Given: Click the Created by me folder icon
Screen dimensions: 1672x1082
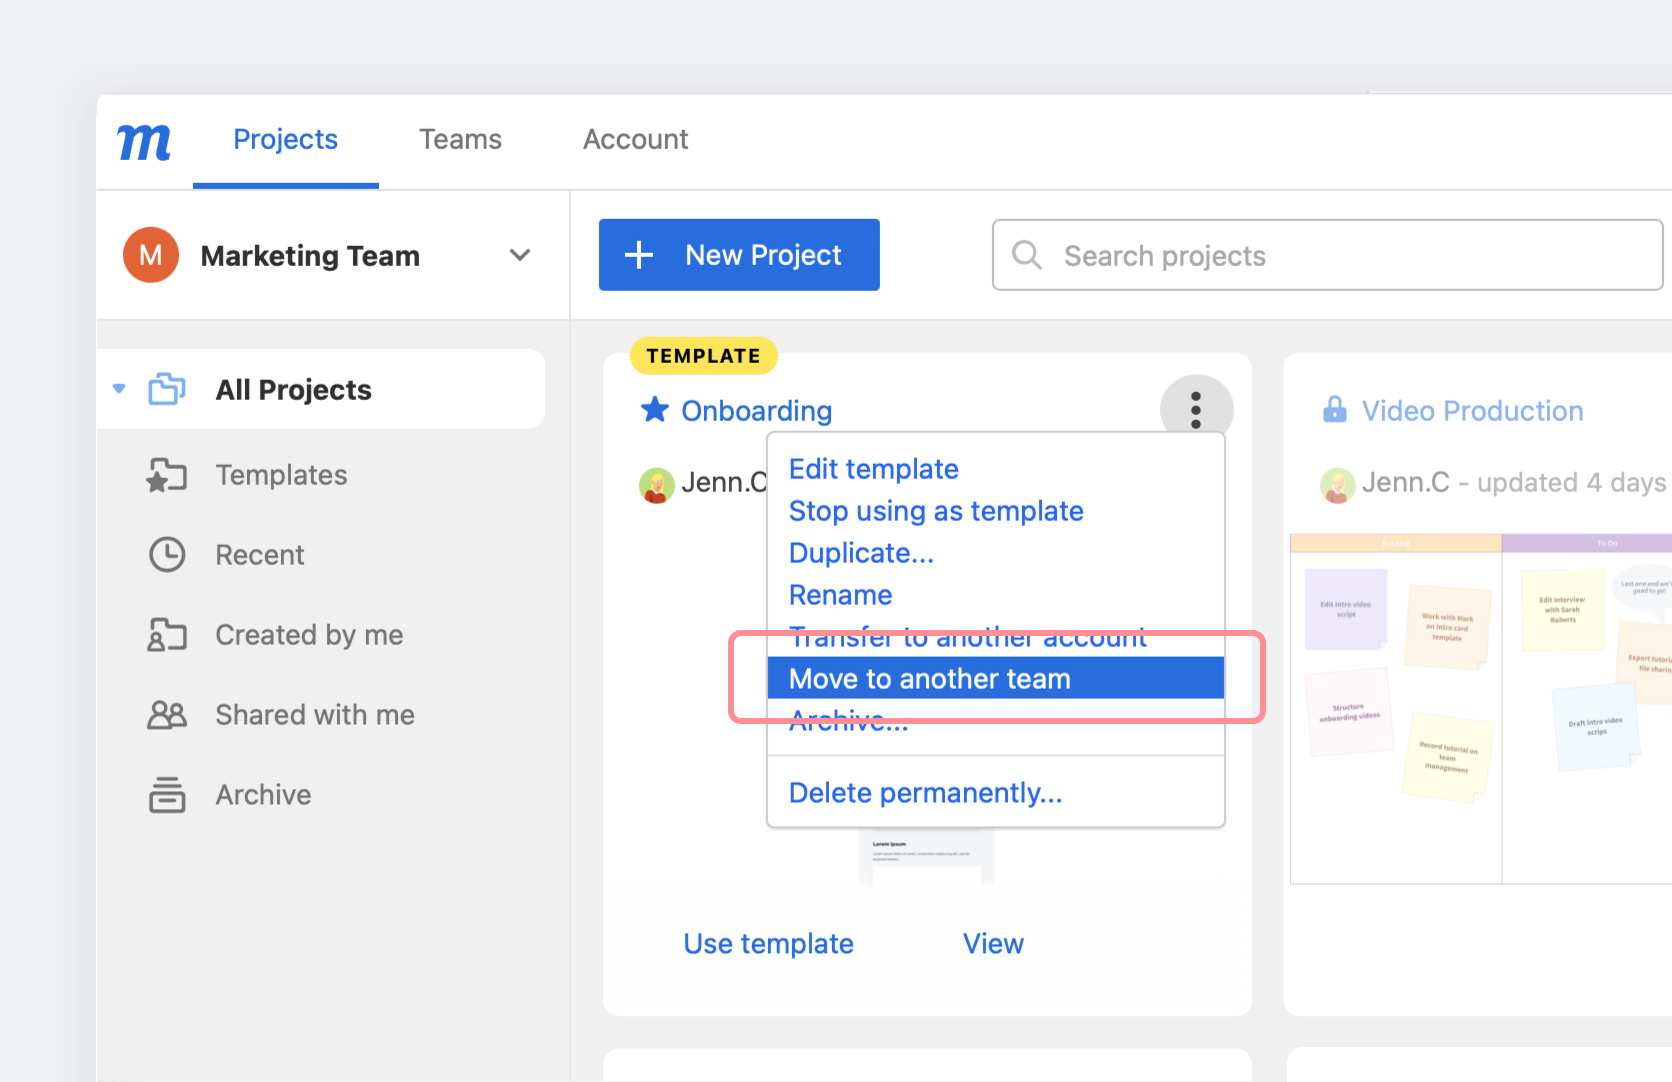Looking at the screenshot, I should pos(167,635).
